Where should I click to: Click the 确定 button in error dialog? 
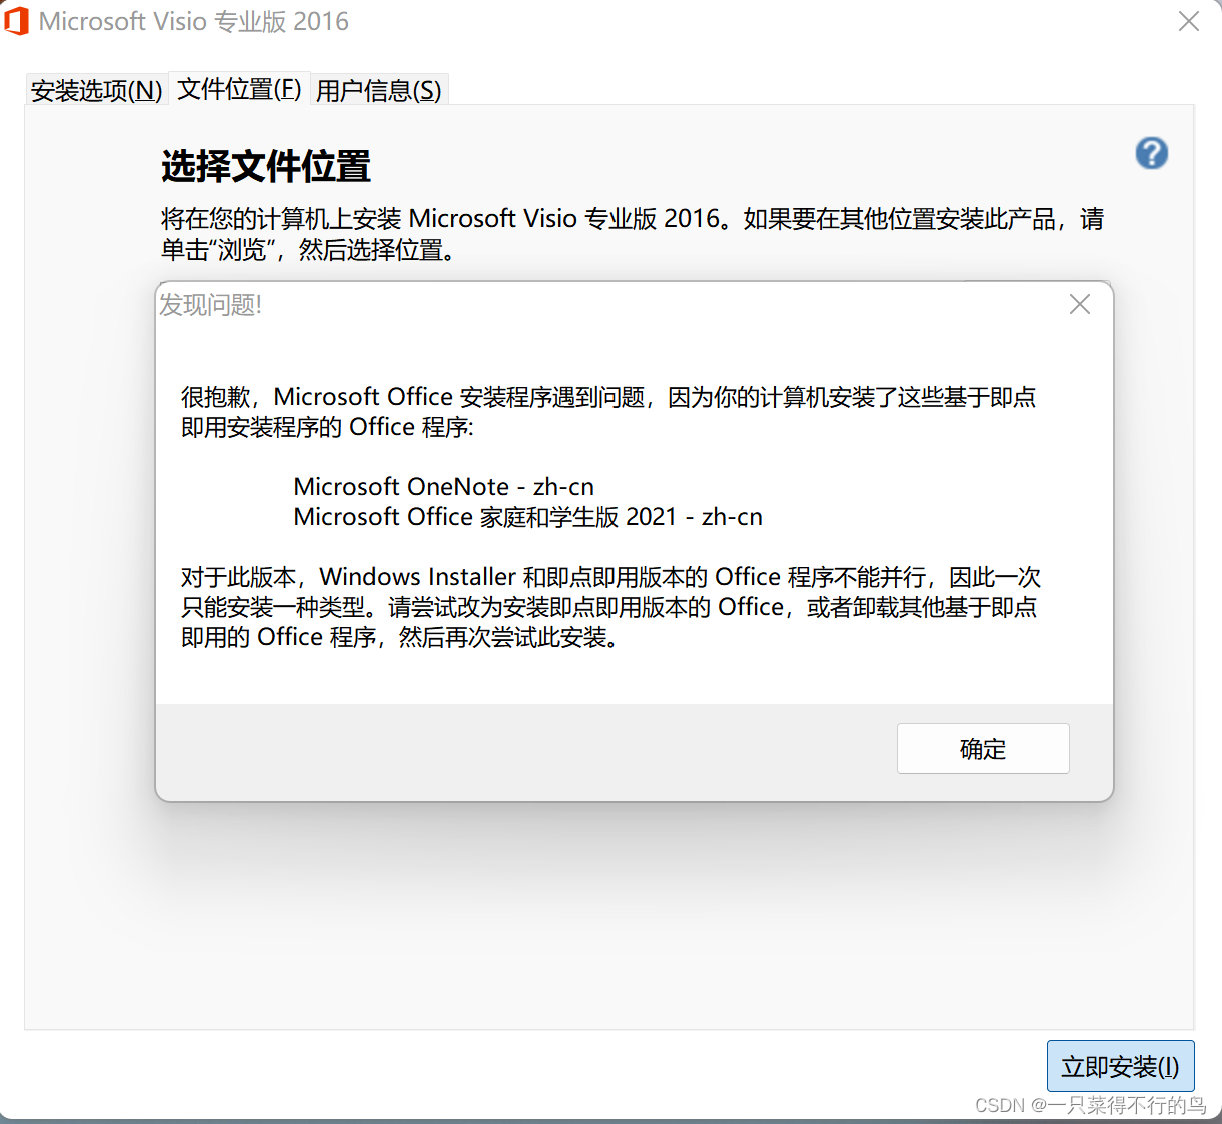point(983,748)
